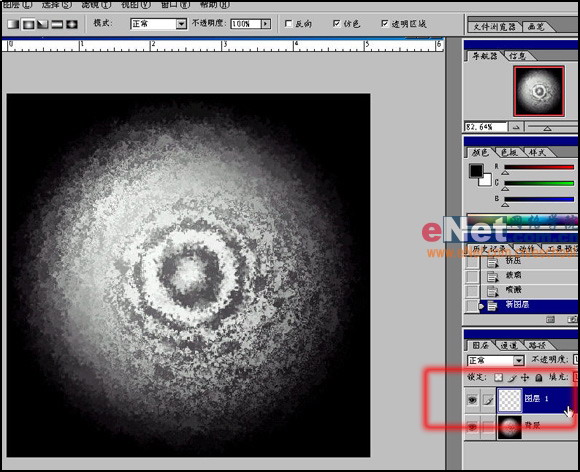Toggle the 仿色 checkbox
Screen dimensions: 580x472
[x=337, y=24]
